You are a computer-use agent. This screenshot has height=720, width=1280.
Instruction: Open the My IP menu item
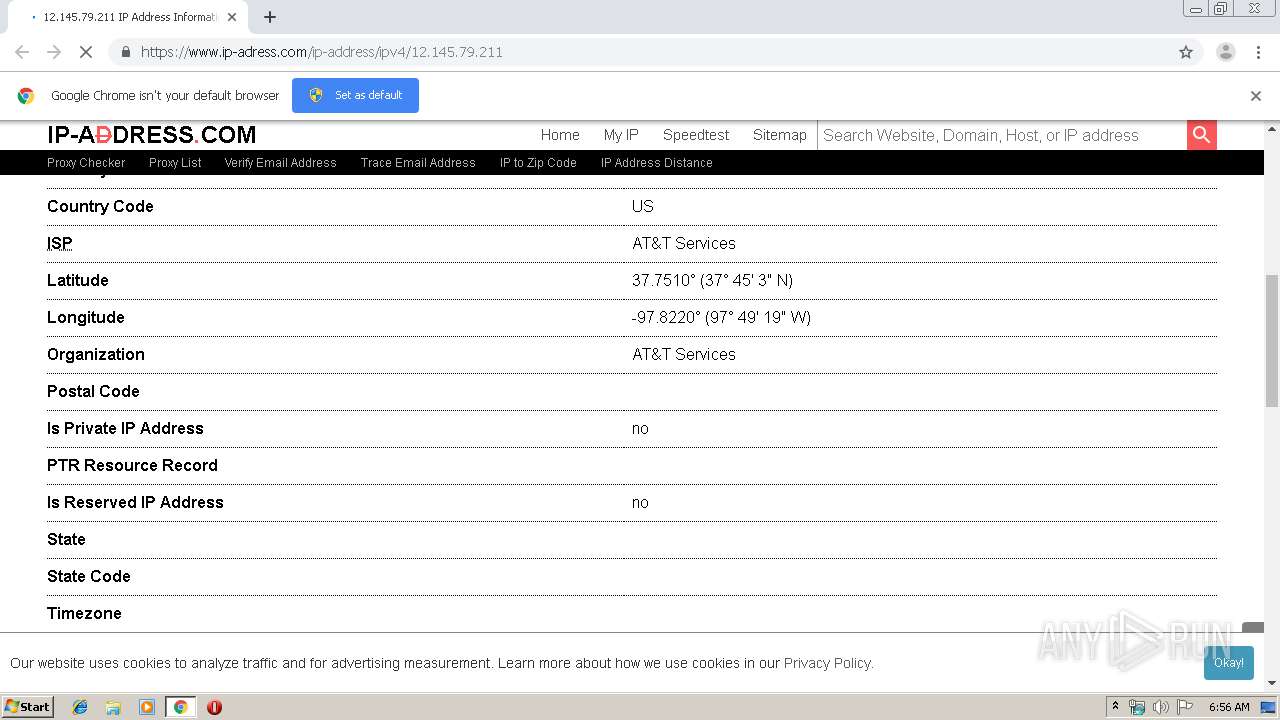tap(621, 135)
